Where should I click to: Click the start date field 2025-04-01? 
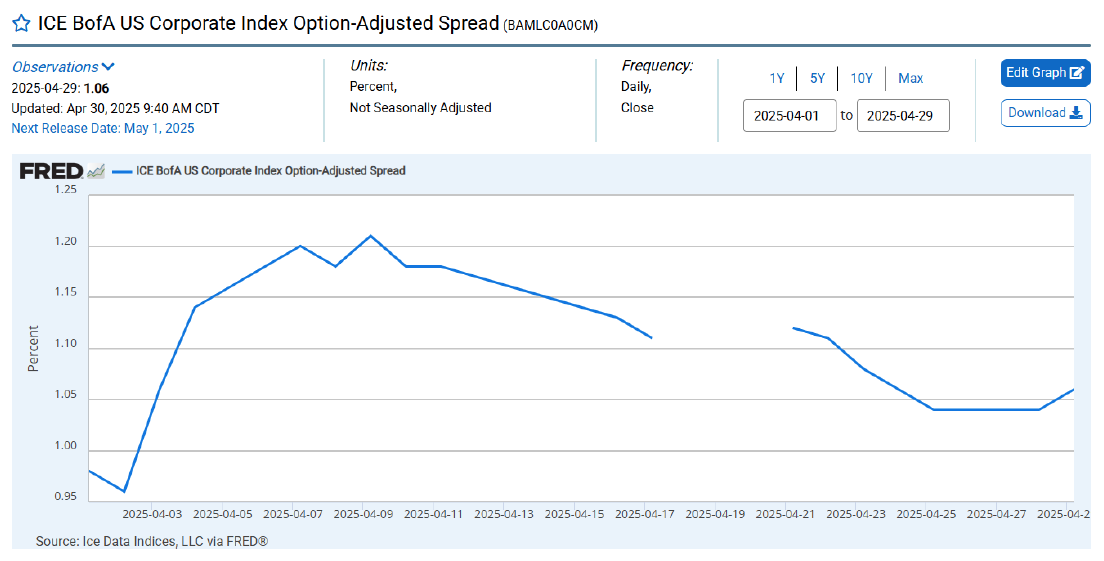coord(789,116)
